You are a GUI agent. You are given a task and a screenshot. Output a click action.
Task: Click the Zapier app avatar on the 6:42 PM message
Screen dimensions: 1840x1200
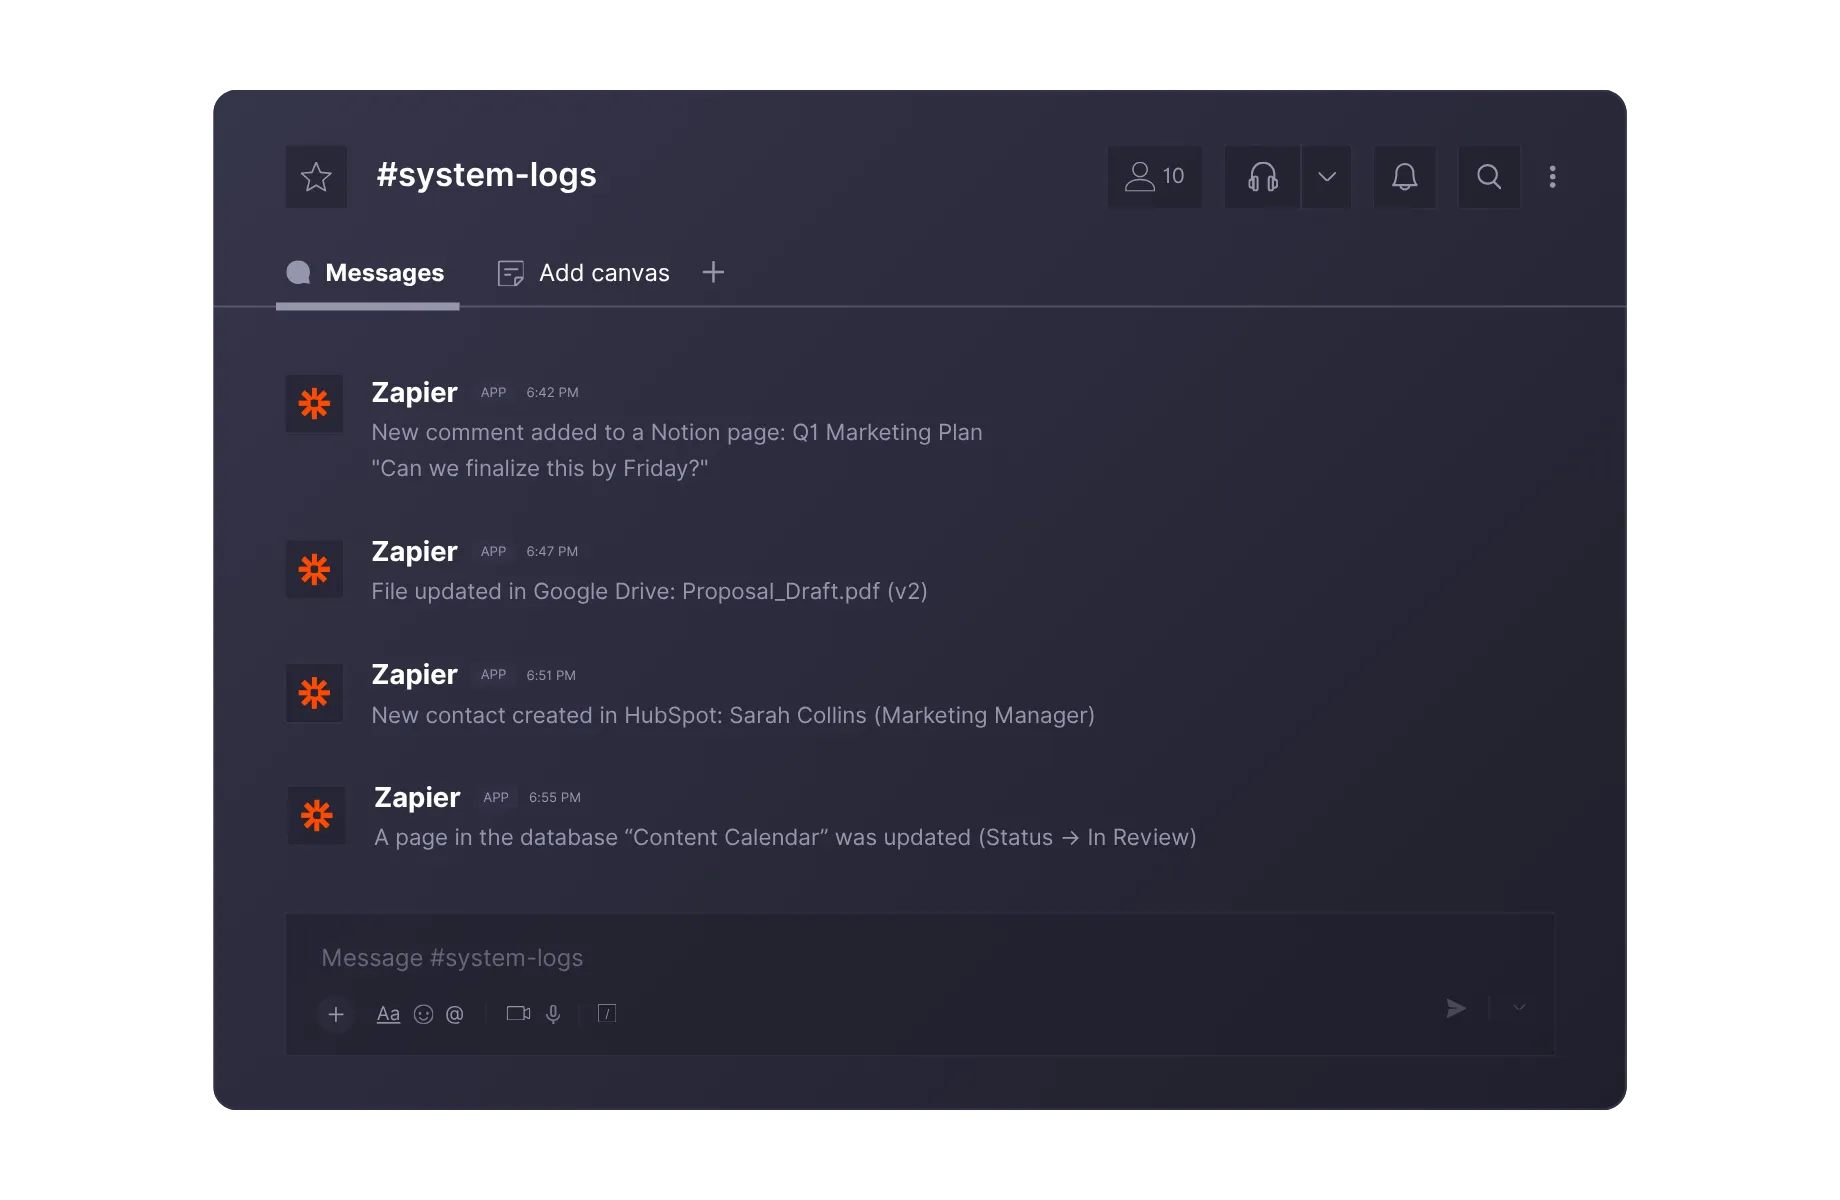pyautogui.click(x=314, y=403)
